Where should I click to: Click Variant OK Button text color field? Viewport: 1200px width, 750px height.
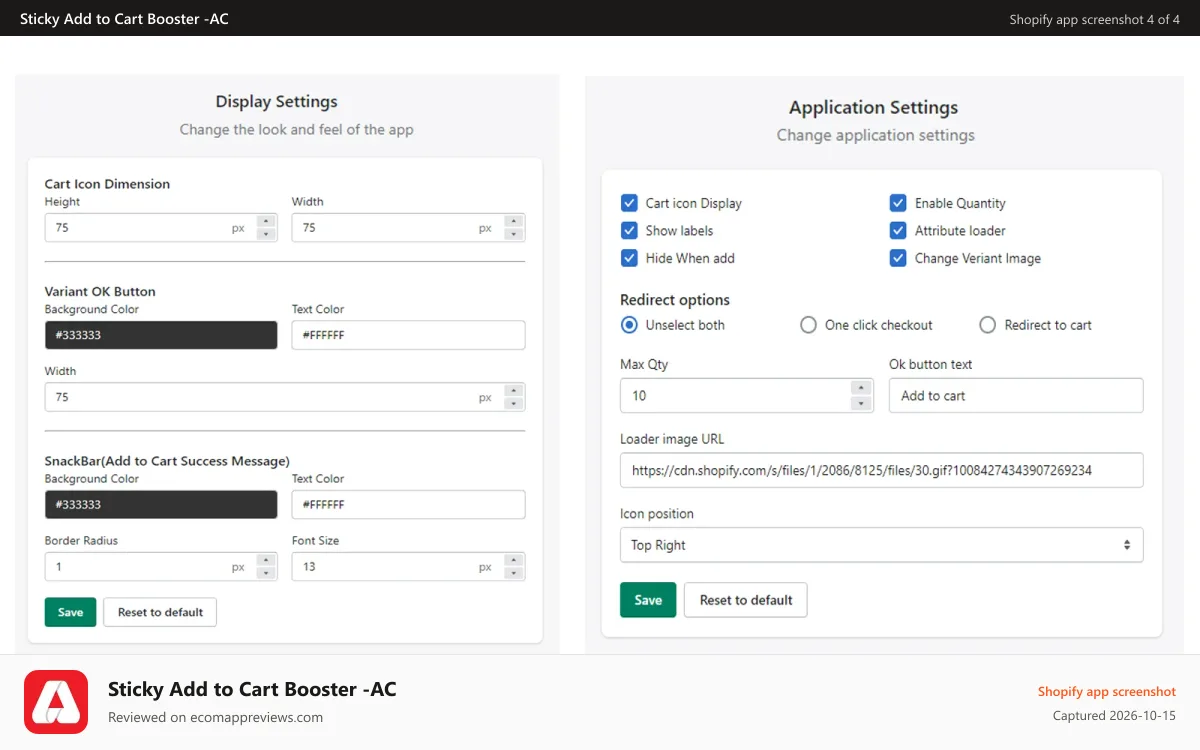[x=408, y=335]
